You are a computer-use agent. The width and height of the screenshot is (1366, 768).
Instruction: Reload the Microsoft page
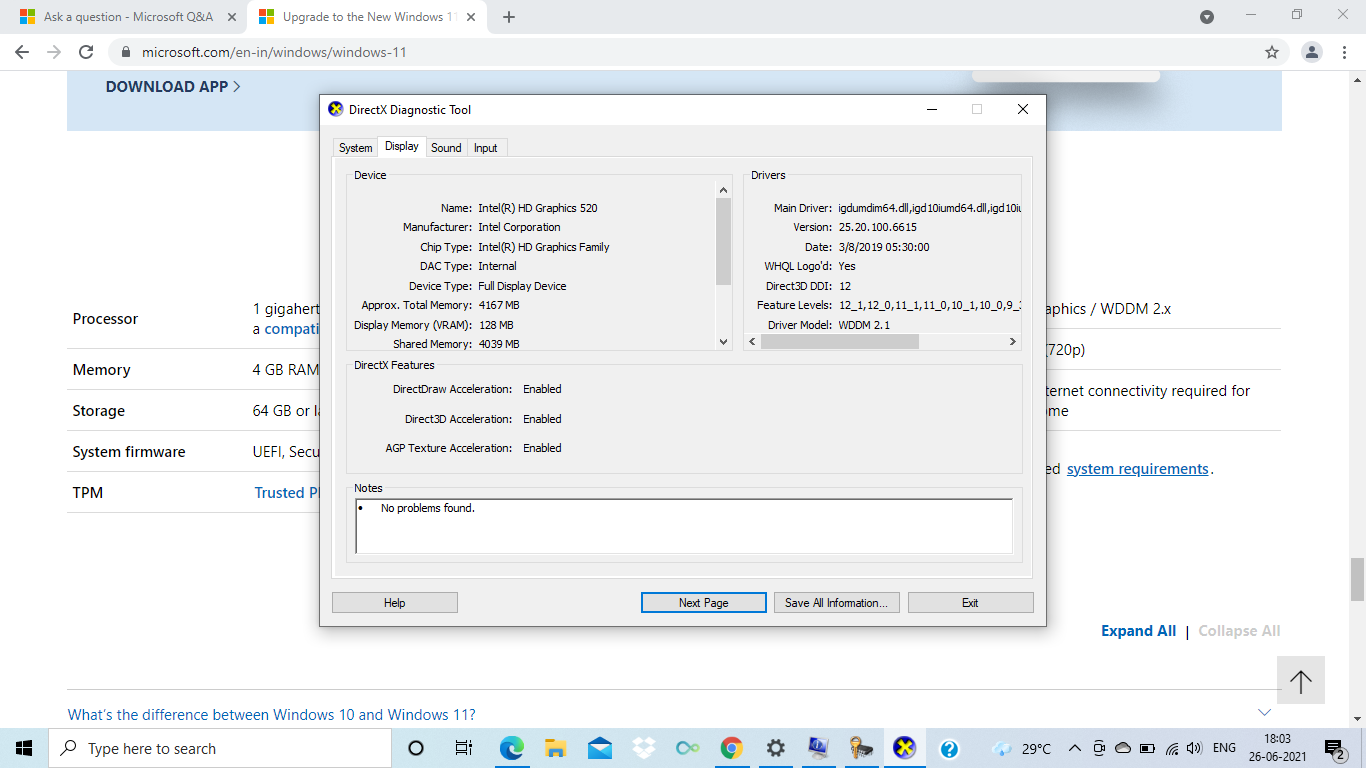click(x=86, y=52)
